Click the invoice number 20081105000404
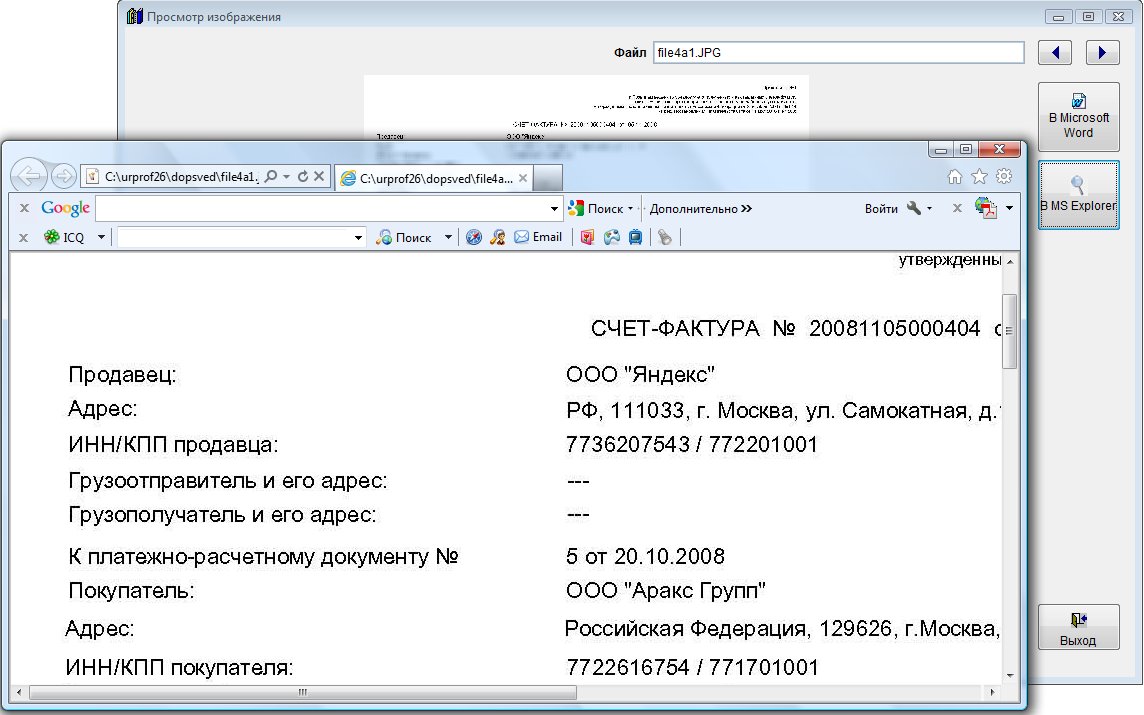Screen dimensions: 1144x715 point(894,328)
